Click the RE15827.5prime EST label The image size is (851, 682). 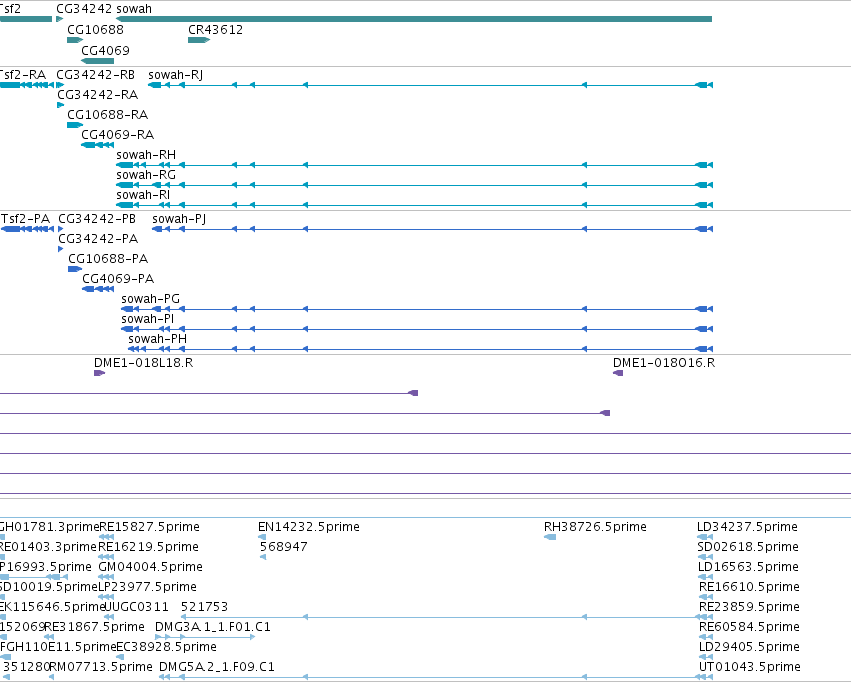click(x=149, y=527)
